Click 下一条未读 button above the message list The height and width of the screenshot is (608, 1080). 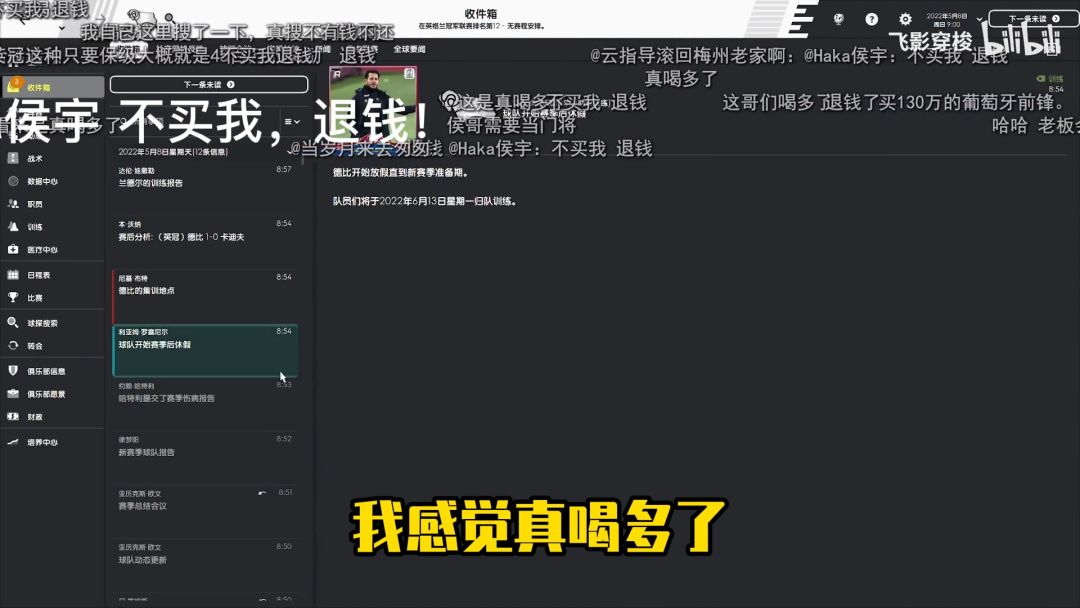(209, 84)
